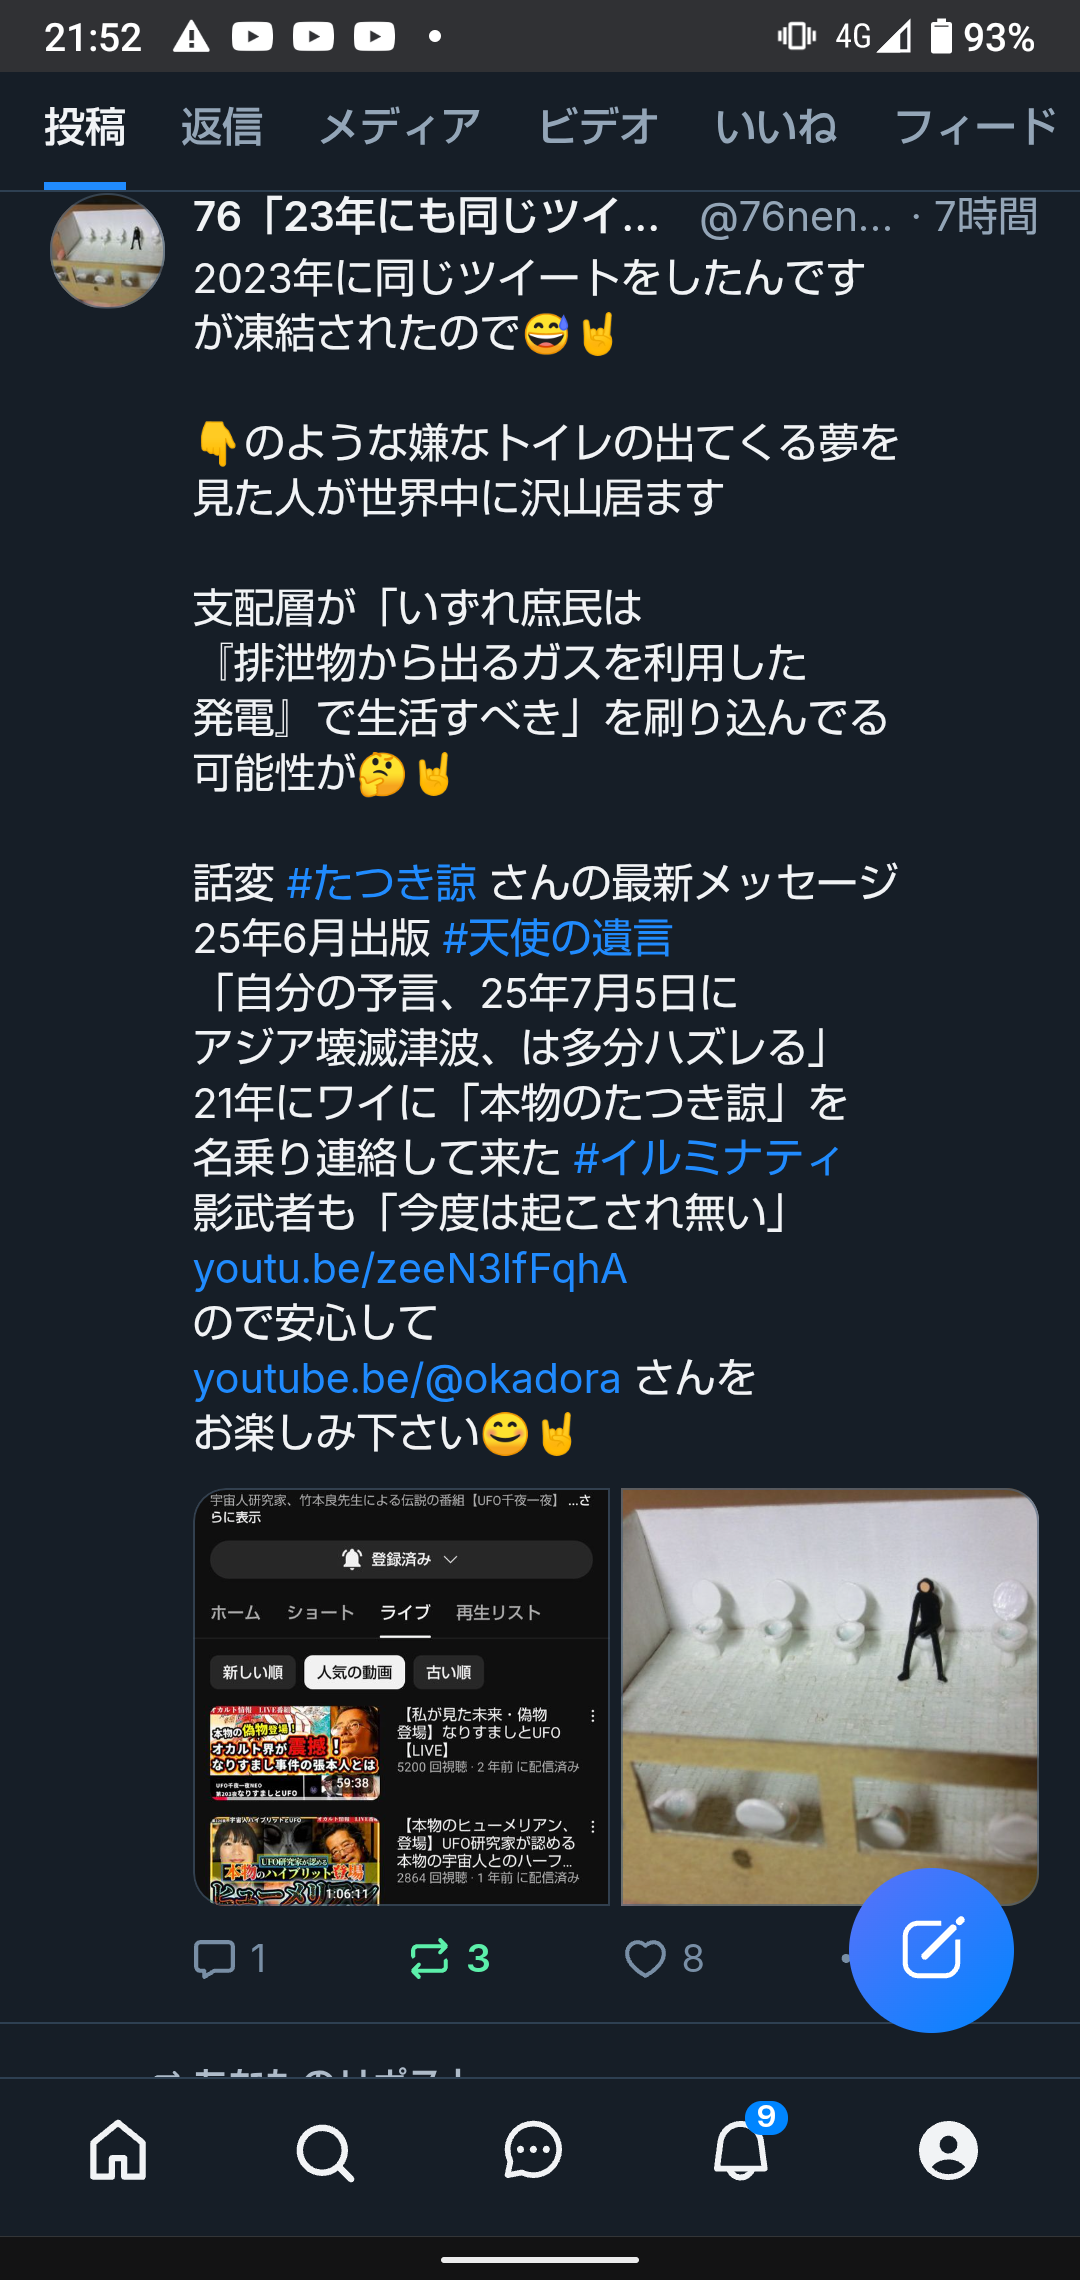The height and width of the screenshot is (2280, 1080).
Task: Open the poster's round profile avatar
Action: tap(107, 251)
